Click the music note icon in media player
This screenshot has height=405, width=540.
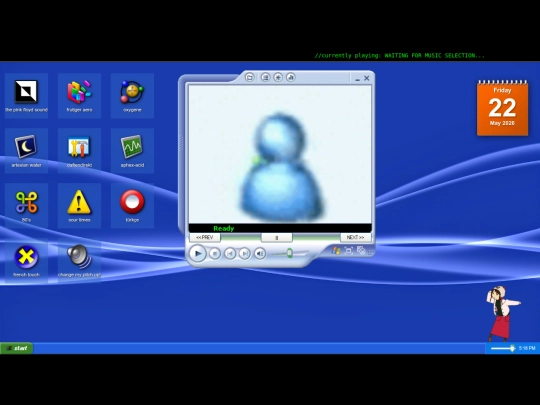click(x=291, y=77)
